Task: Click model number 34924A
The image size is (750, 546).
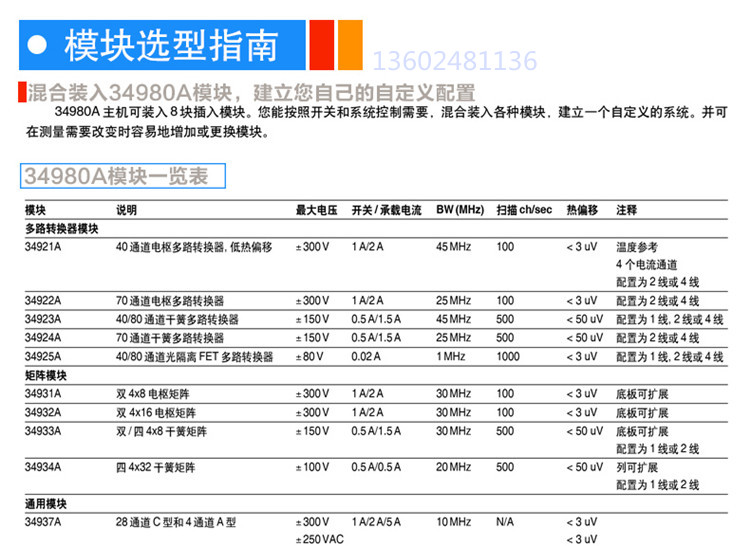Action: click(43, 338)
